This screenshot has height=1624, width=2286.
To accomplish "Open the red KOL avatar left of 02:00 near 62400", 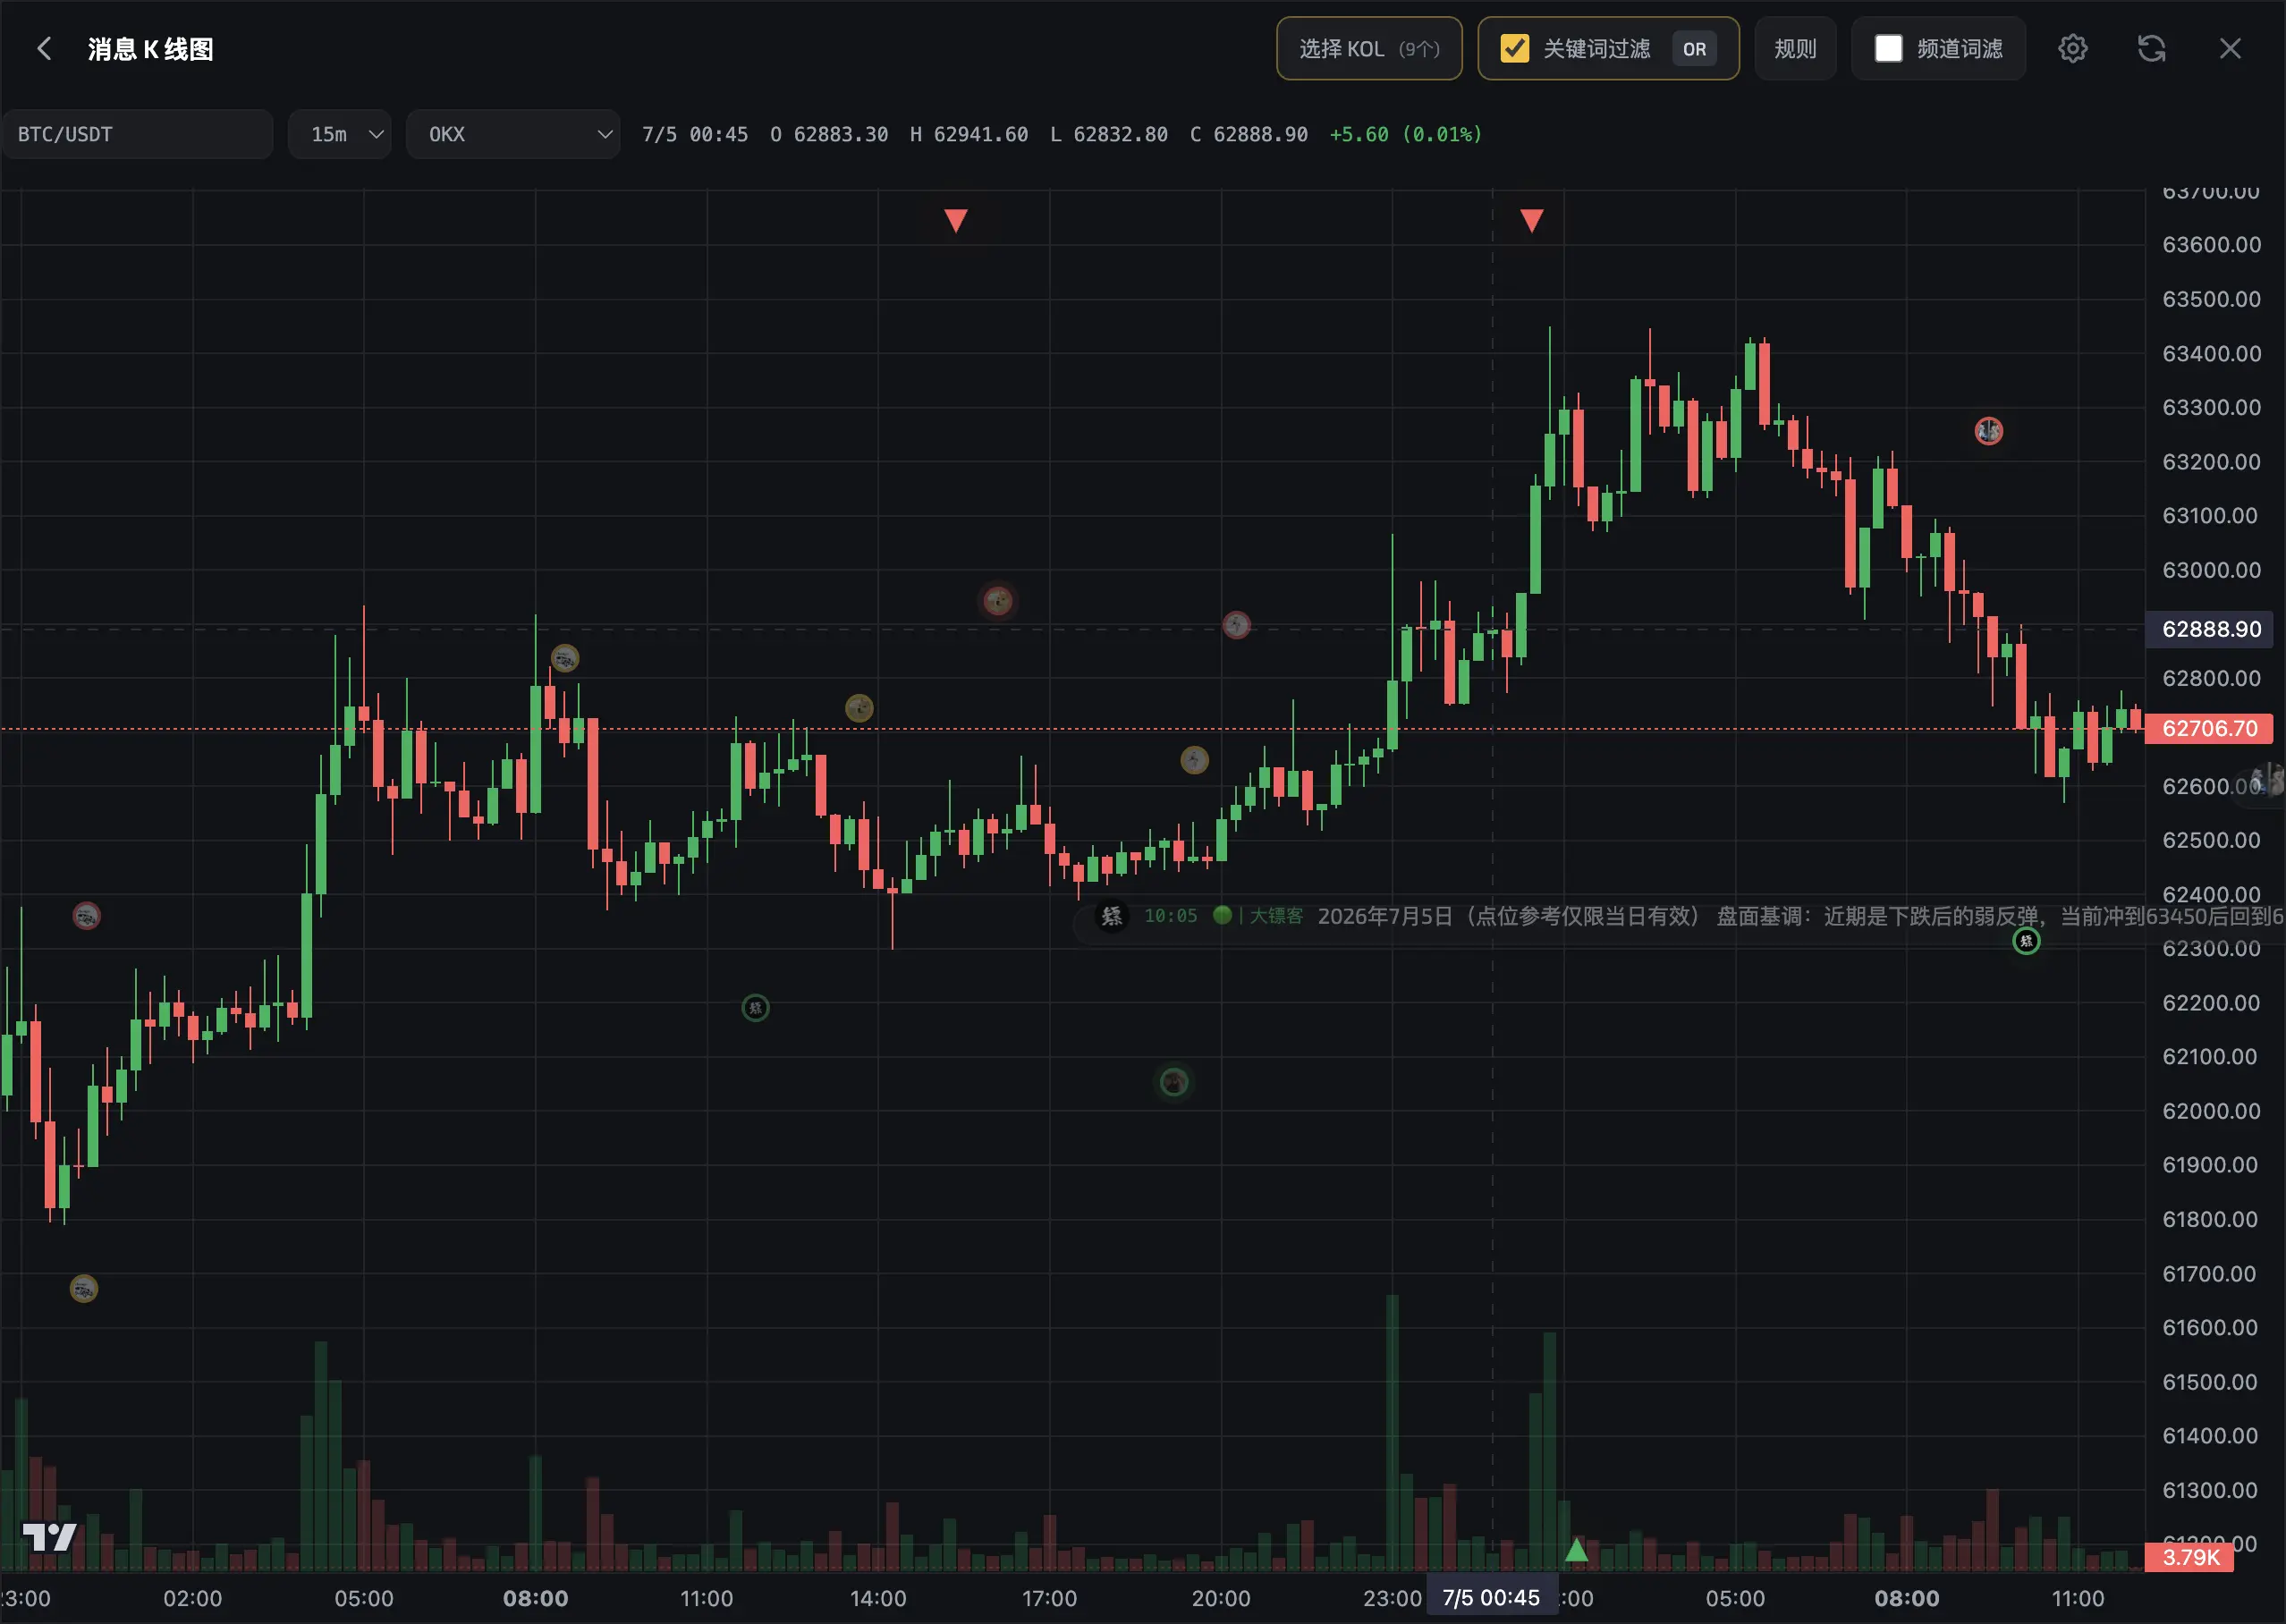I will [x=87, y=916].
